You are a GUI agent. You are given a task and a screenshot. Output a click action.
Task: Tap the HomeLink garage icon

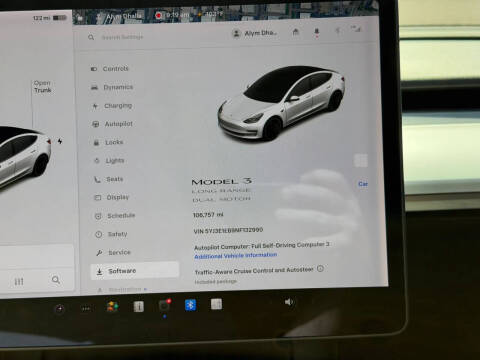[295, 32]
